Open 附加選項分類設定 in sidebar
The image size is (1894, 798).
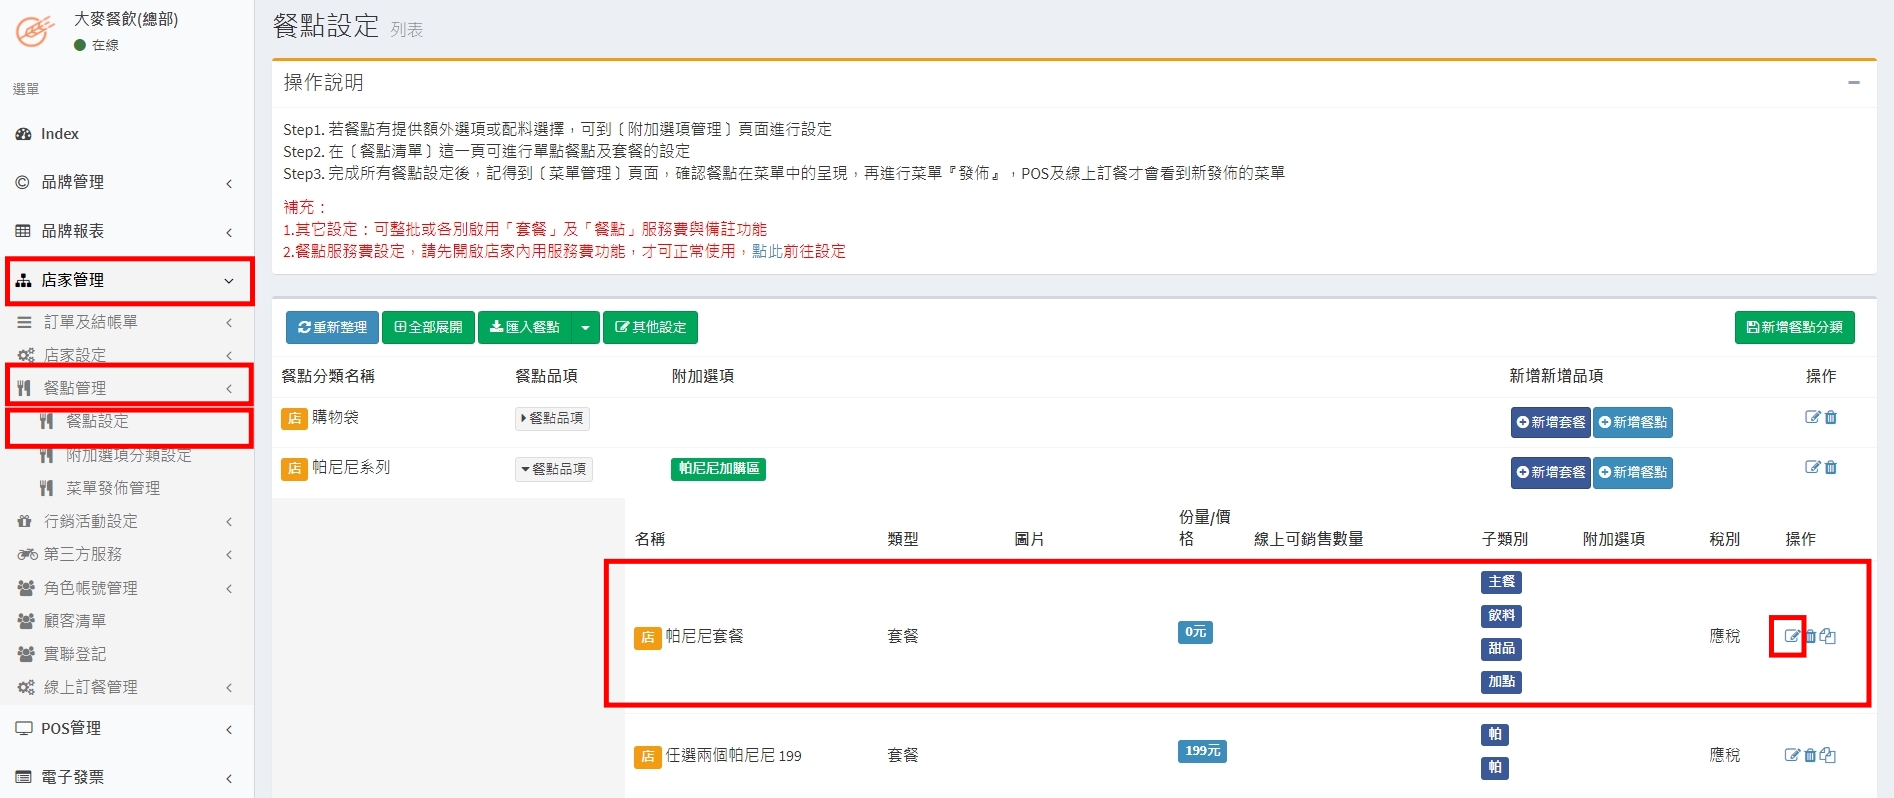pos(128,455)
